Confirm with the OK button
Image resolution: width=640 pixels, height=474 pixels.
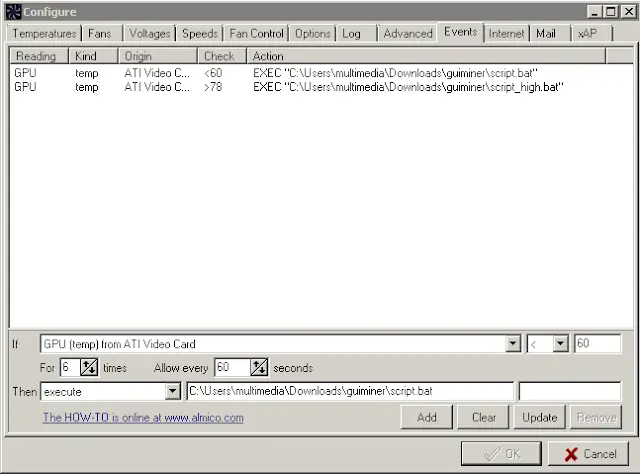click(502, 454)
